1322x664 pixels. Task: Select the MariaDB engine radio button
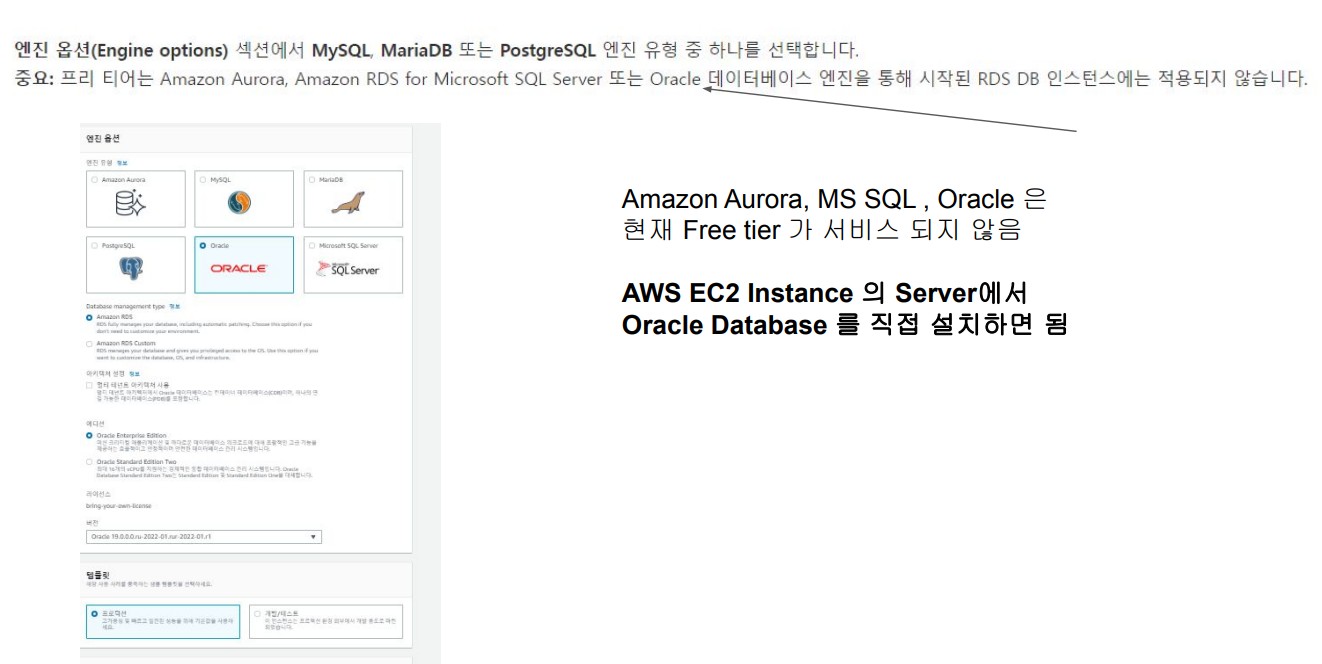pyautogui.click(x=312, y=180)
